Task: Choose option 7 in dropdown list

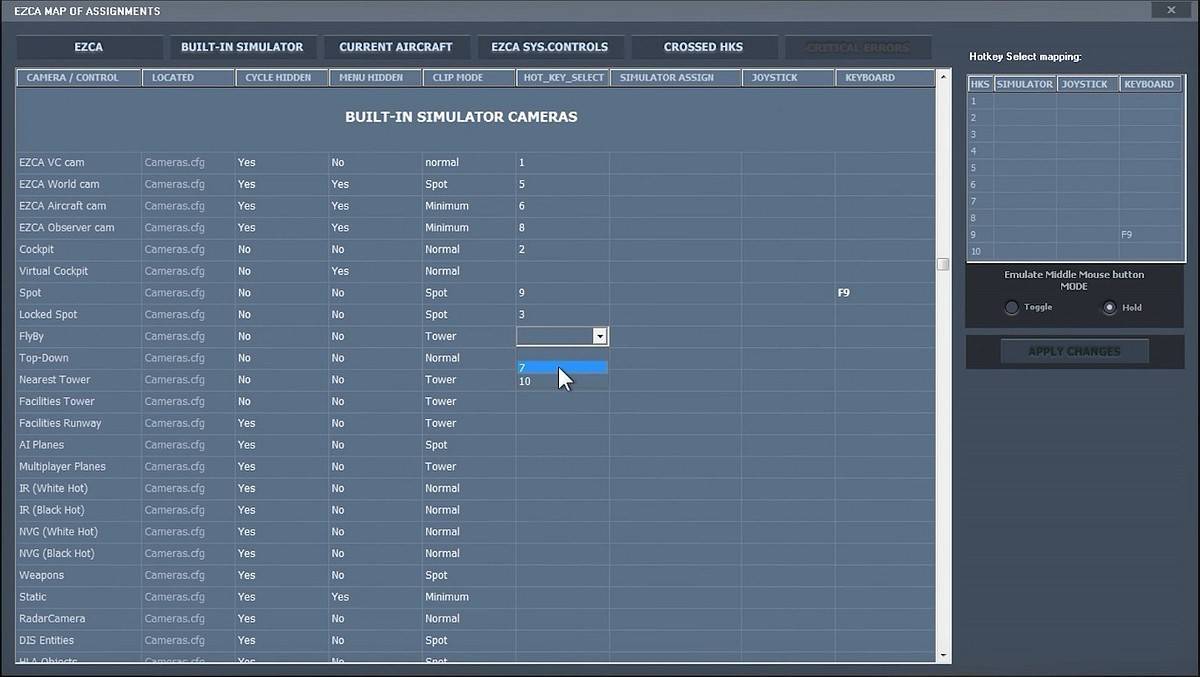Action: tap(561, 368)
